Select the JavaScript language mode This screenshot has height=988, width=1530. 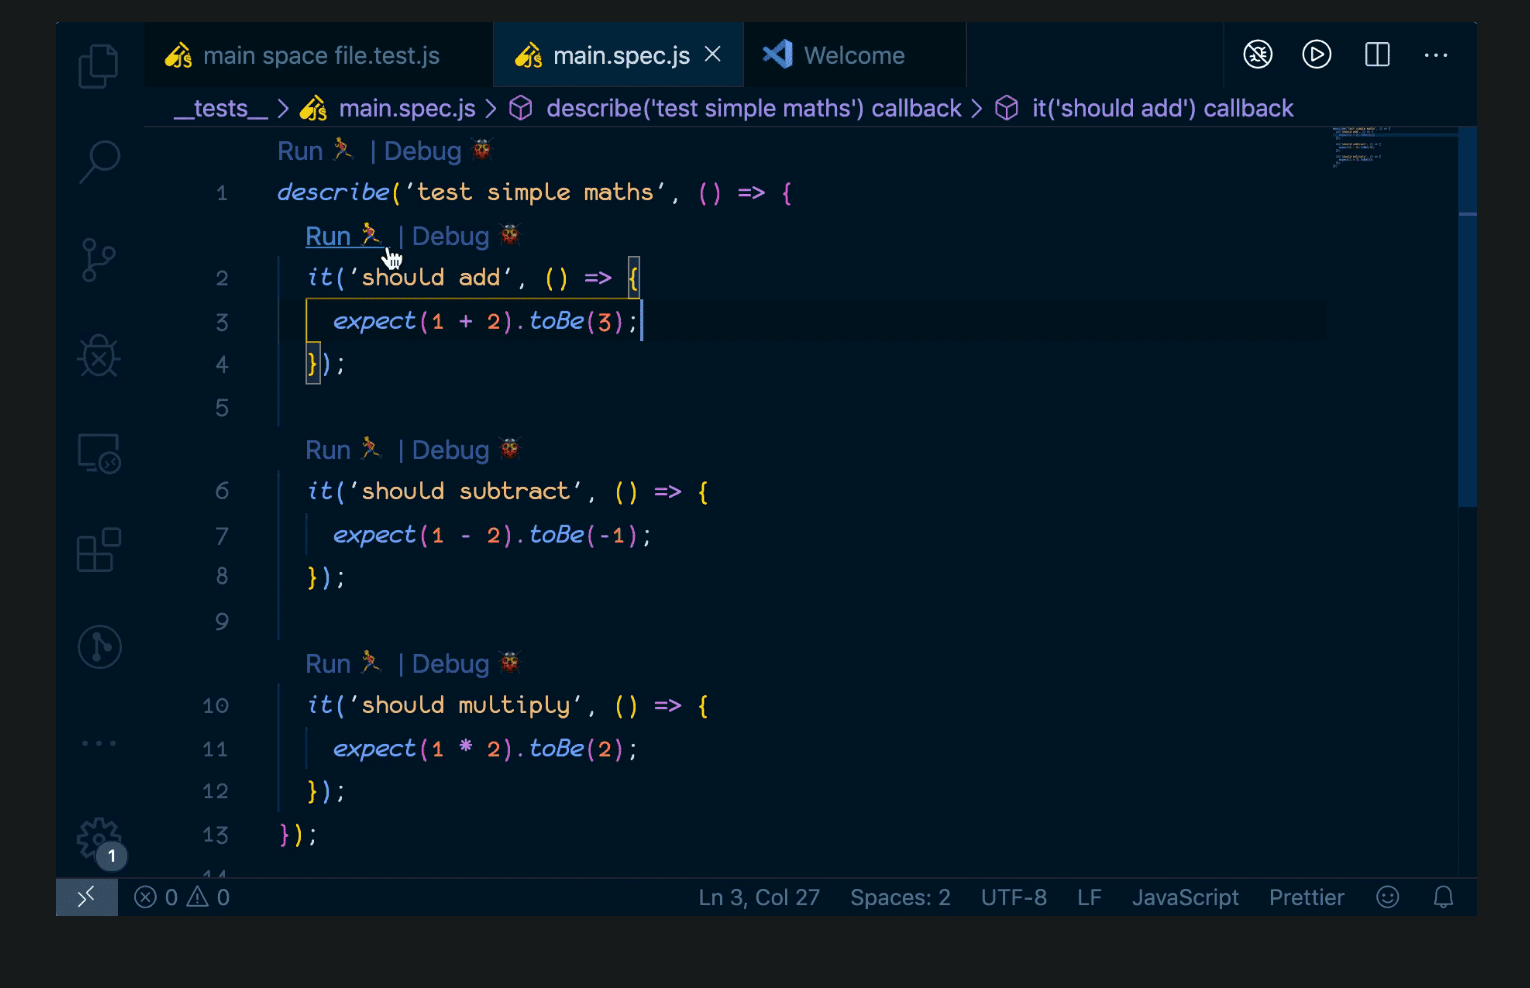tap(1184, 897)
